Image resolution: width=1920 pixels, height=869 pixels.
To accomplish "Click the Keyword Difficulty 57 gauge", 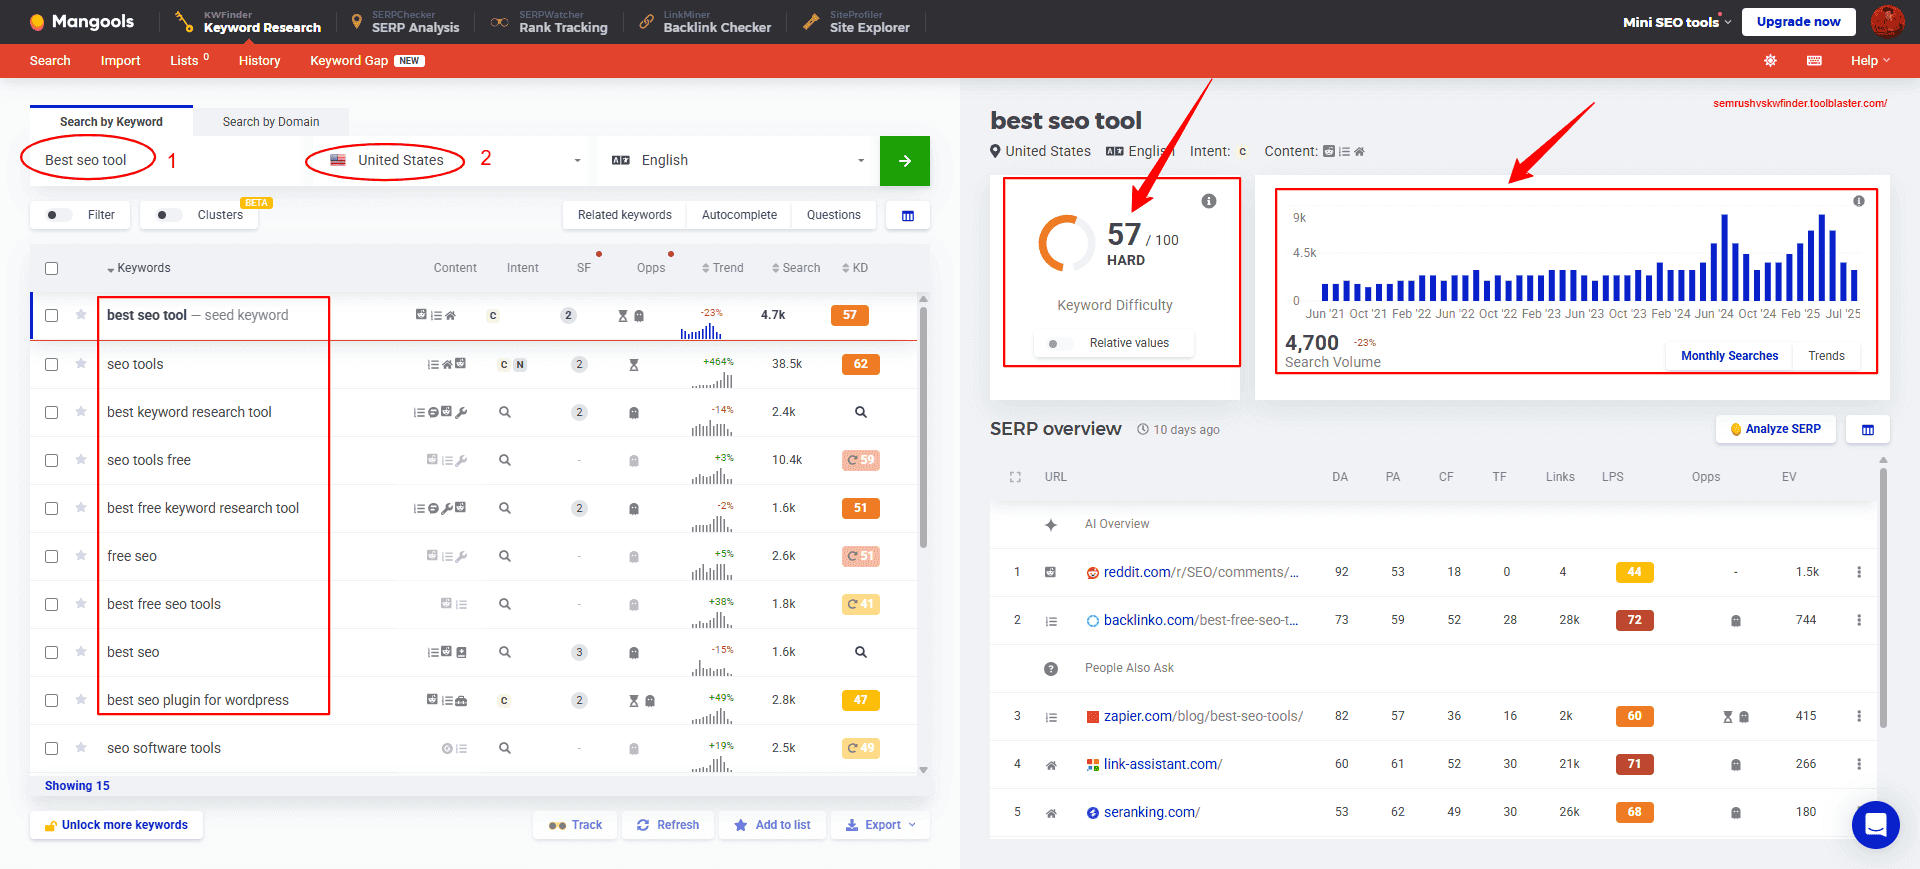I will coord(1066,243).
